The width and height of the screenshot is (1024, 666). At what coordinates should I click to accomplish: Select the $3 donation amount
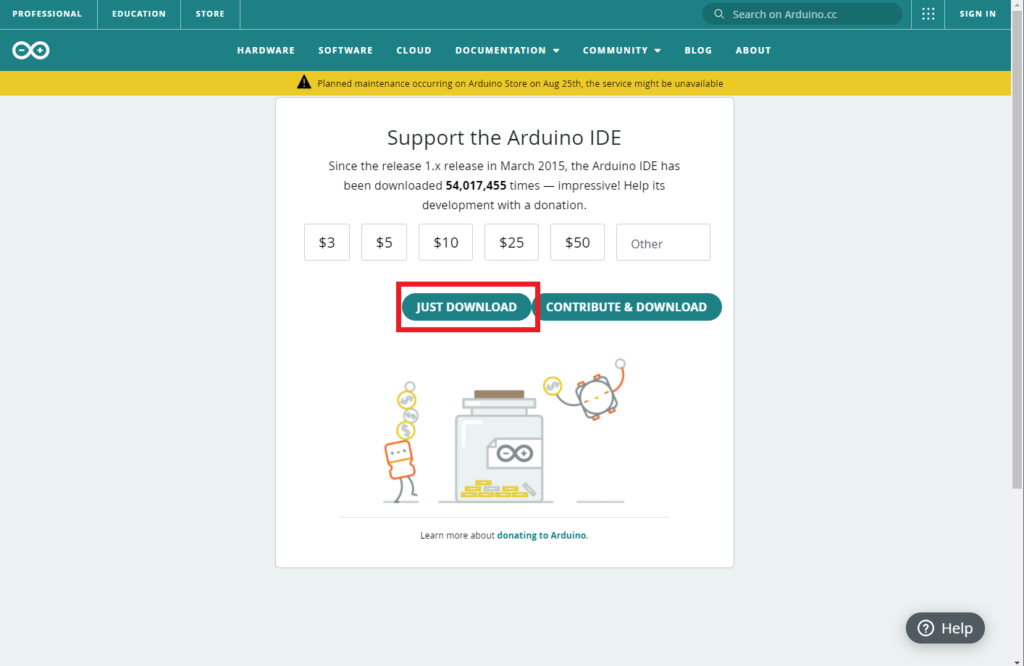(327, 242)
